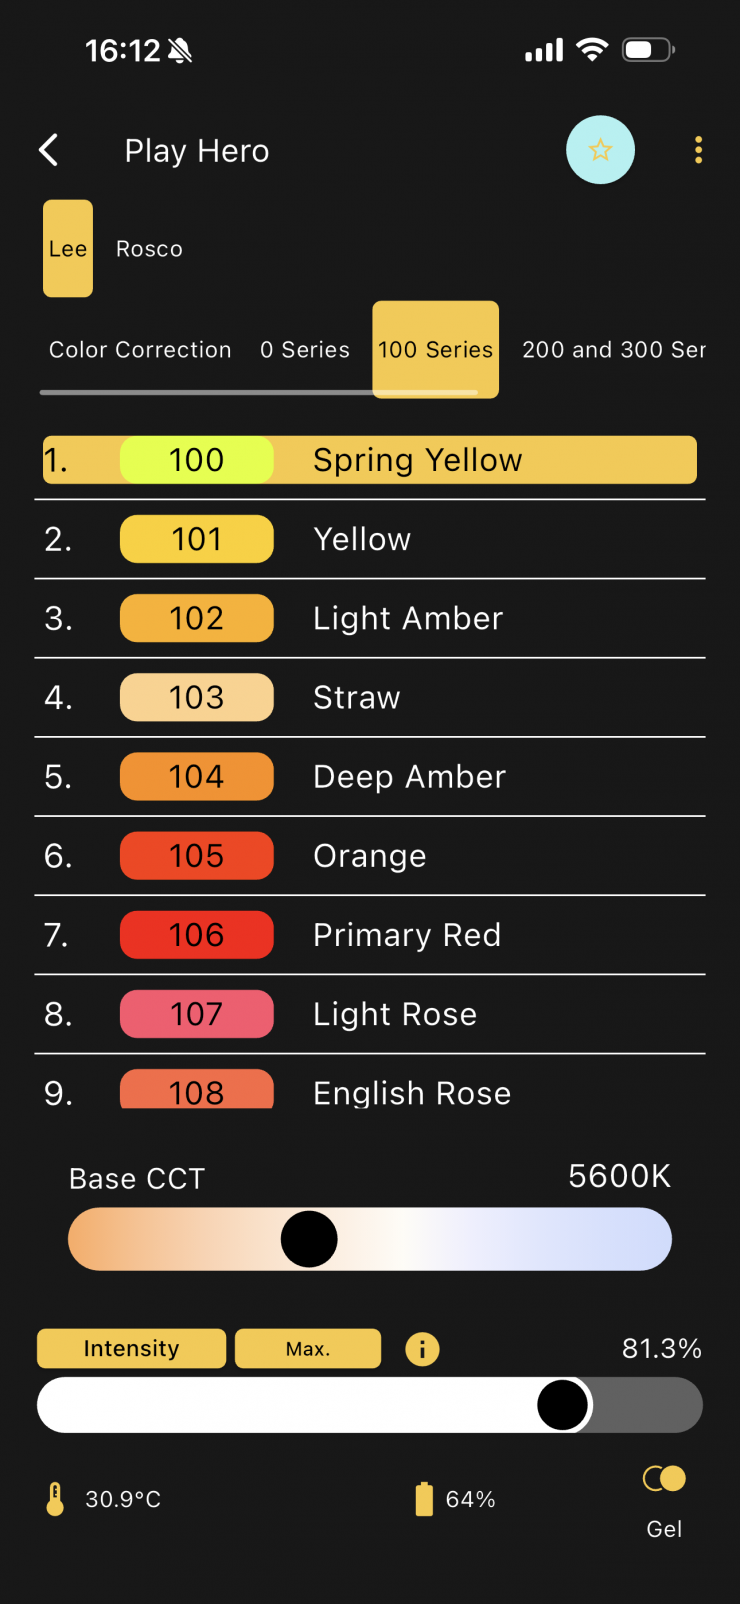Open the three-dot overflow menu
Image resolution: width=740 pixels, height=1604 pixels.
[698, 150]
